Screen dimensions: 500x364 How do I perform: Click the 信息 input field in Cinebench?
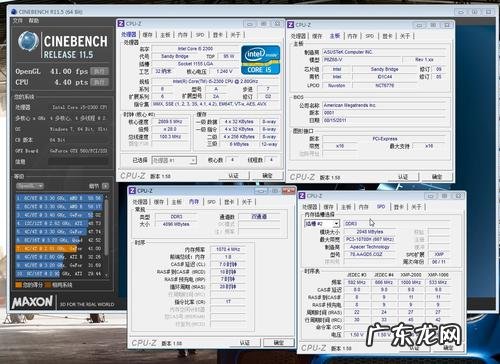tap(78, 162)
